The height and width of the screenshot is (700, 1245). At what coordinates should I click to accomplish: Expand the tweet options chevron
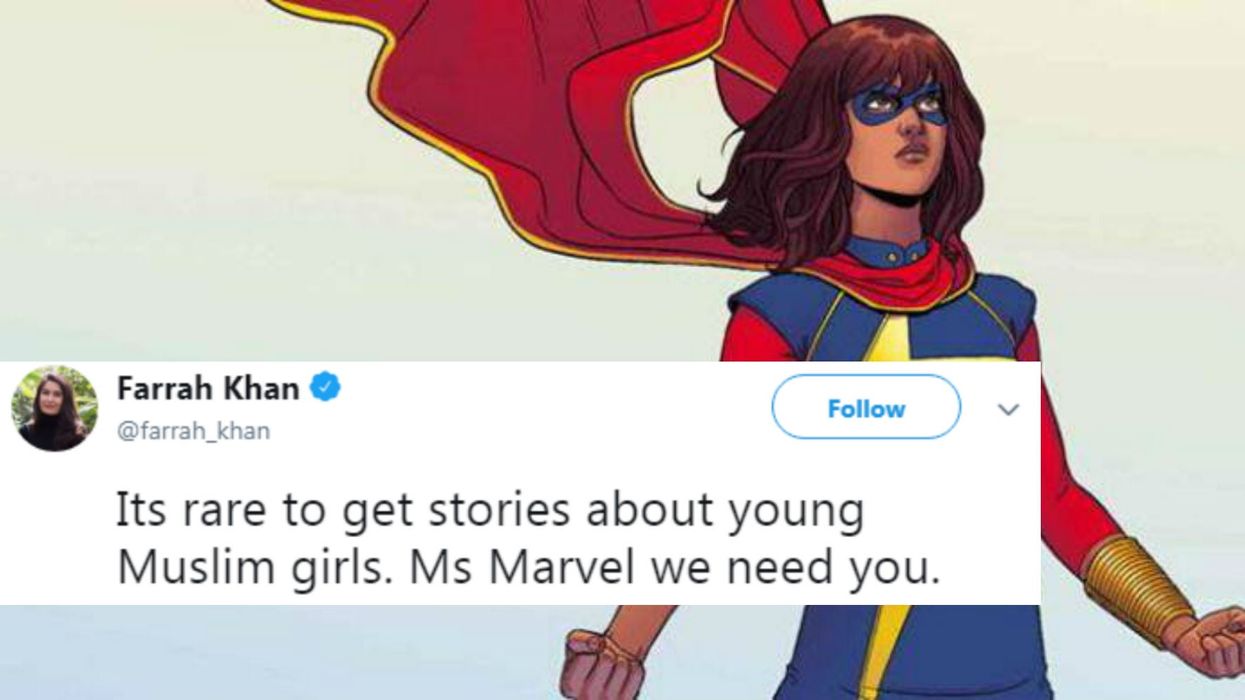click(x=1008, y=409)
